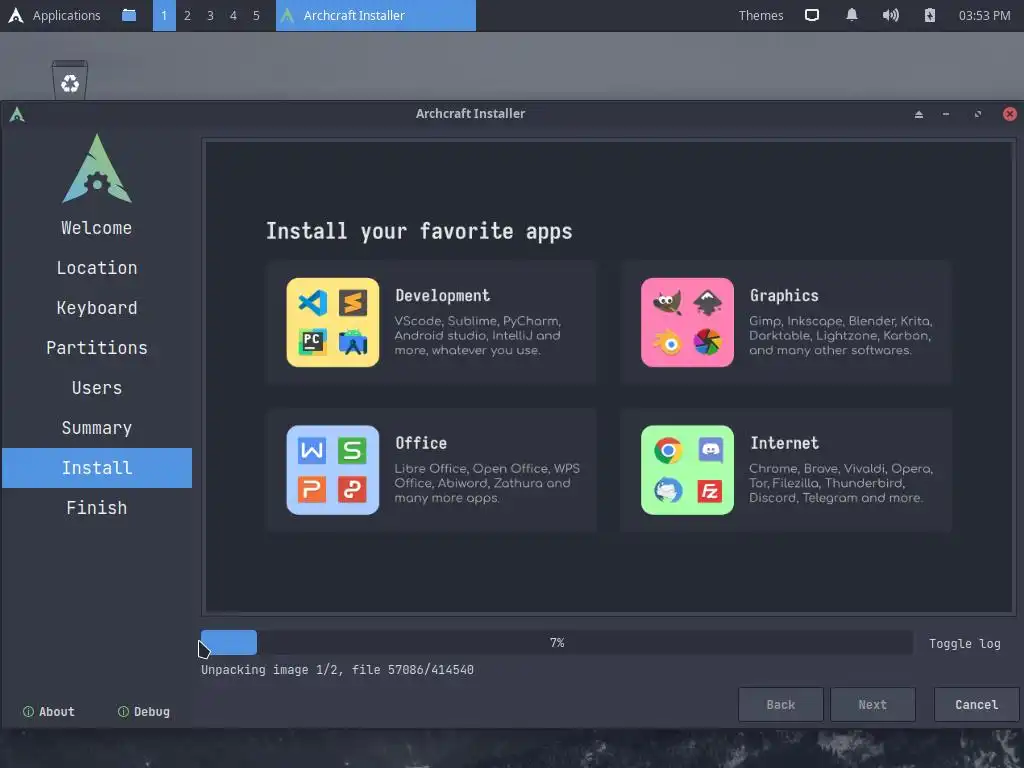Click the Graphics heading text
Screen dimensions: 1024x768
tap(784, 295)
